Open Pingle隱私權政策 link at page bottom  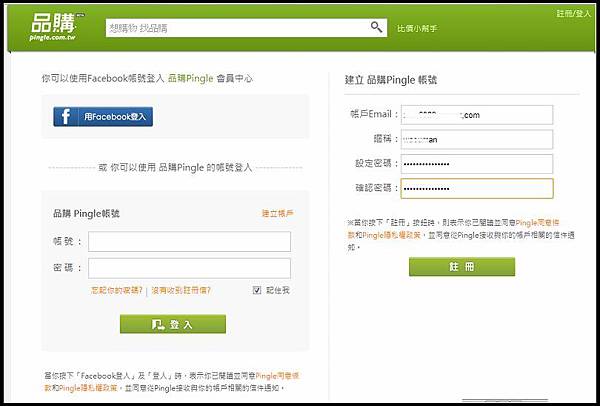(88, 388)
